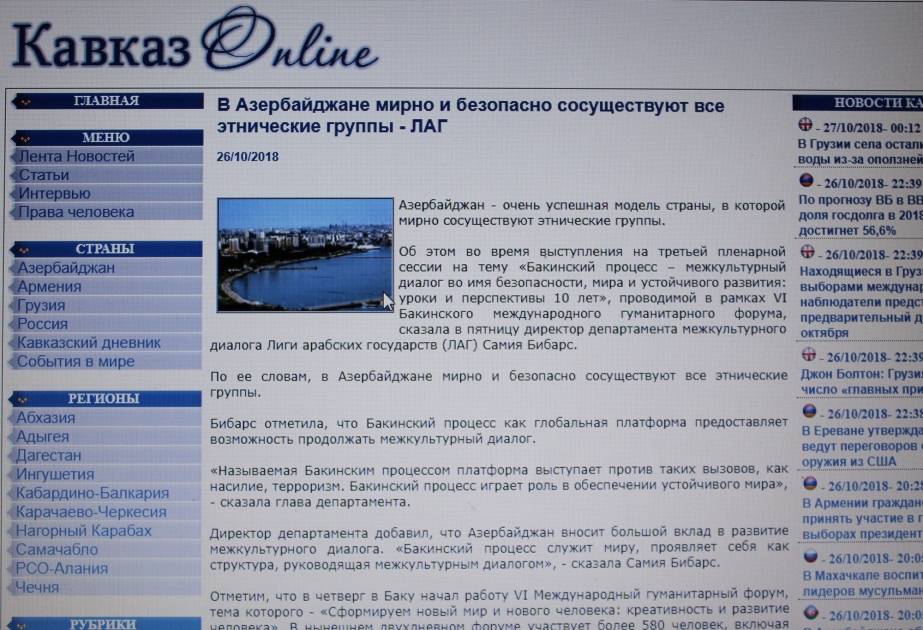Click the paragraph starting 'По ее словам'
923x630 pixels.
(499, 383)
